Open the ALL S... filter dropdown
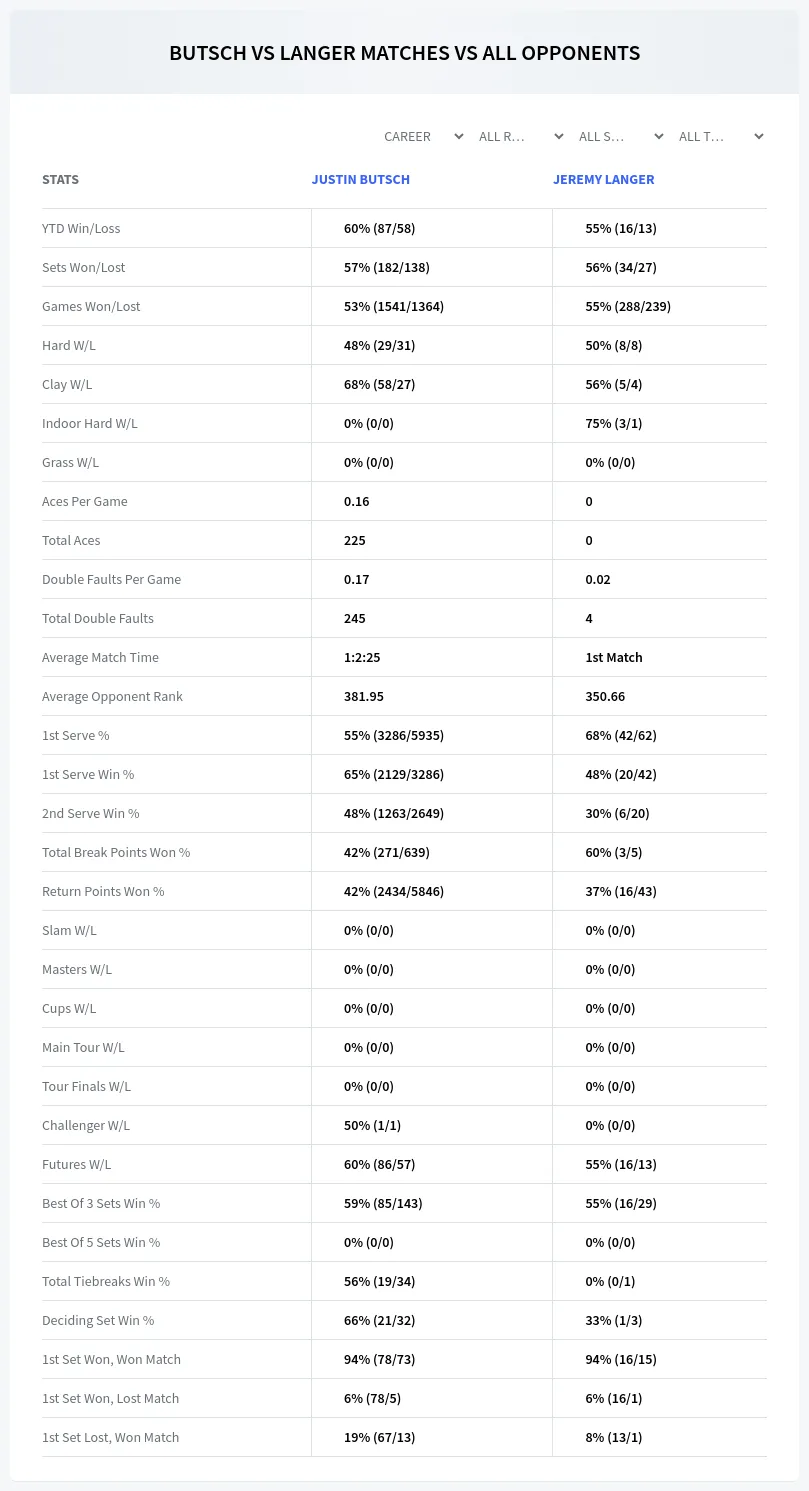The width and height of the screenshot is (809, 1491). (x=621, y=136)
